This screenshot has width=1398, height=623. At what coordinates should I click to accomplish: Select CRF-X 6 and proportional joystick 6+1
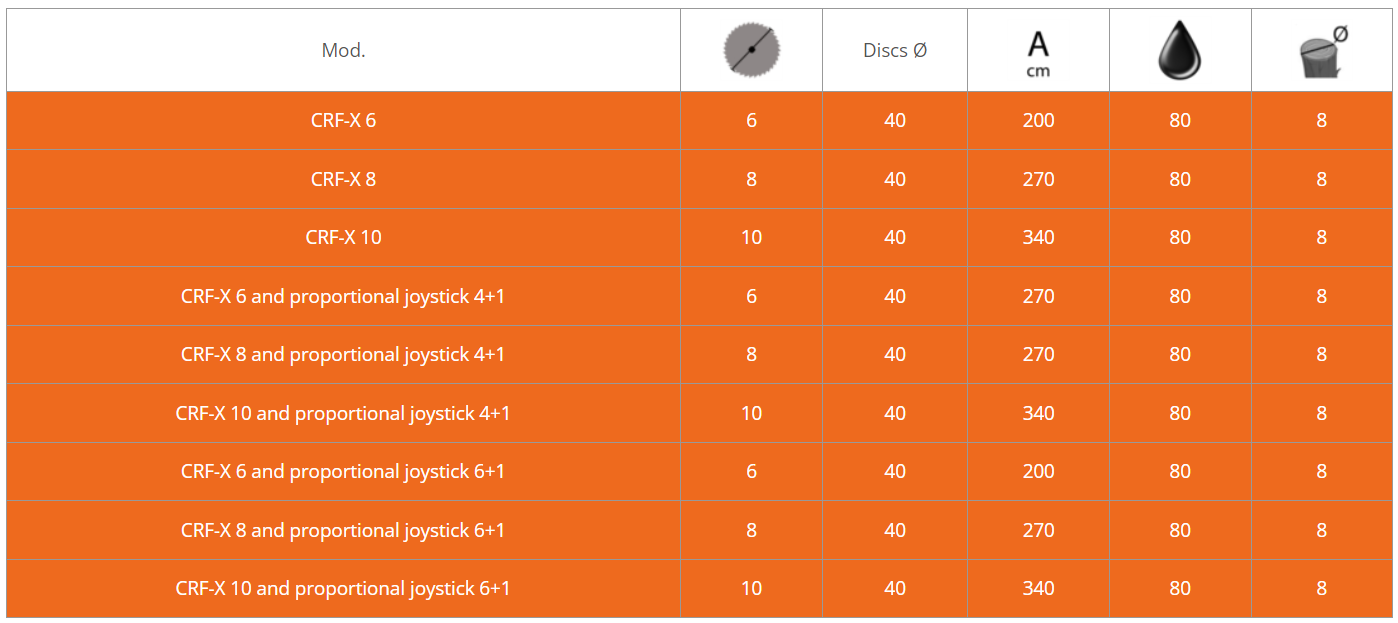(343, 471)
